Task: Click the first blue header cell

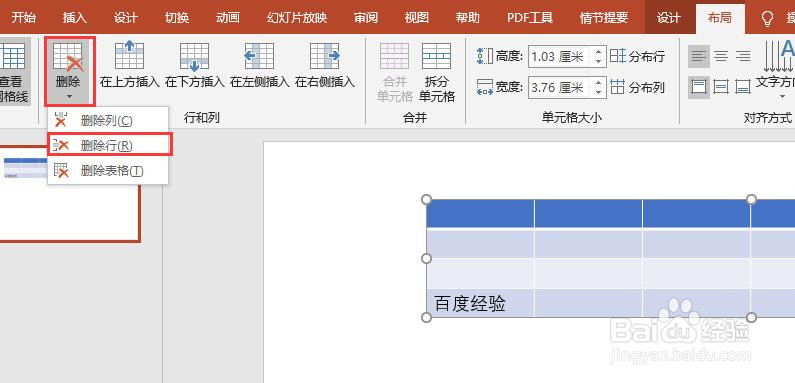Action: point(480,214)
